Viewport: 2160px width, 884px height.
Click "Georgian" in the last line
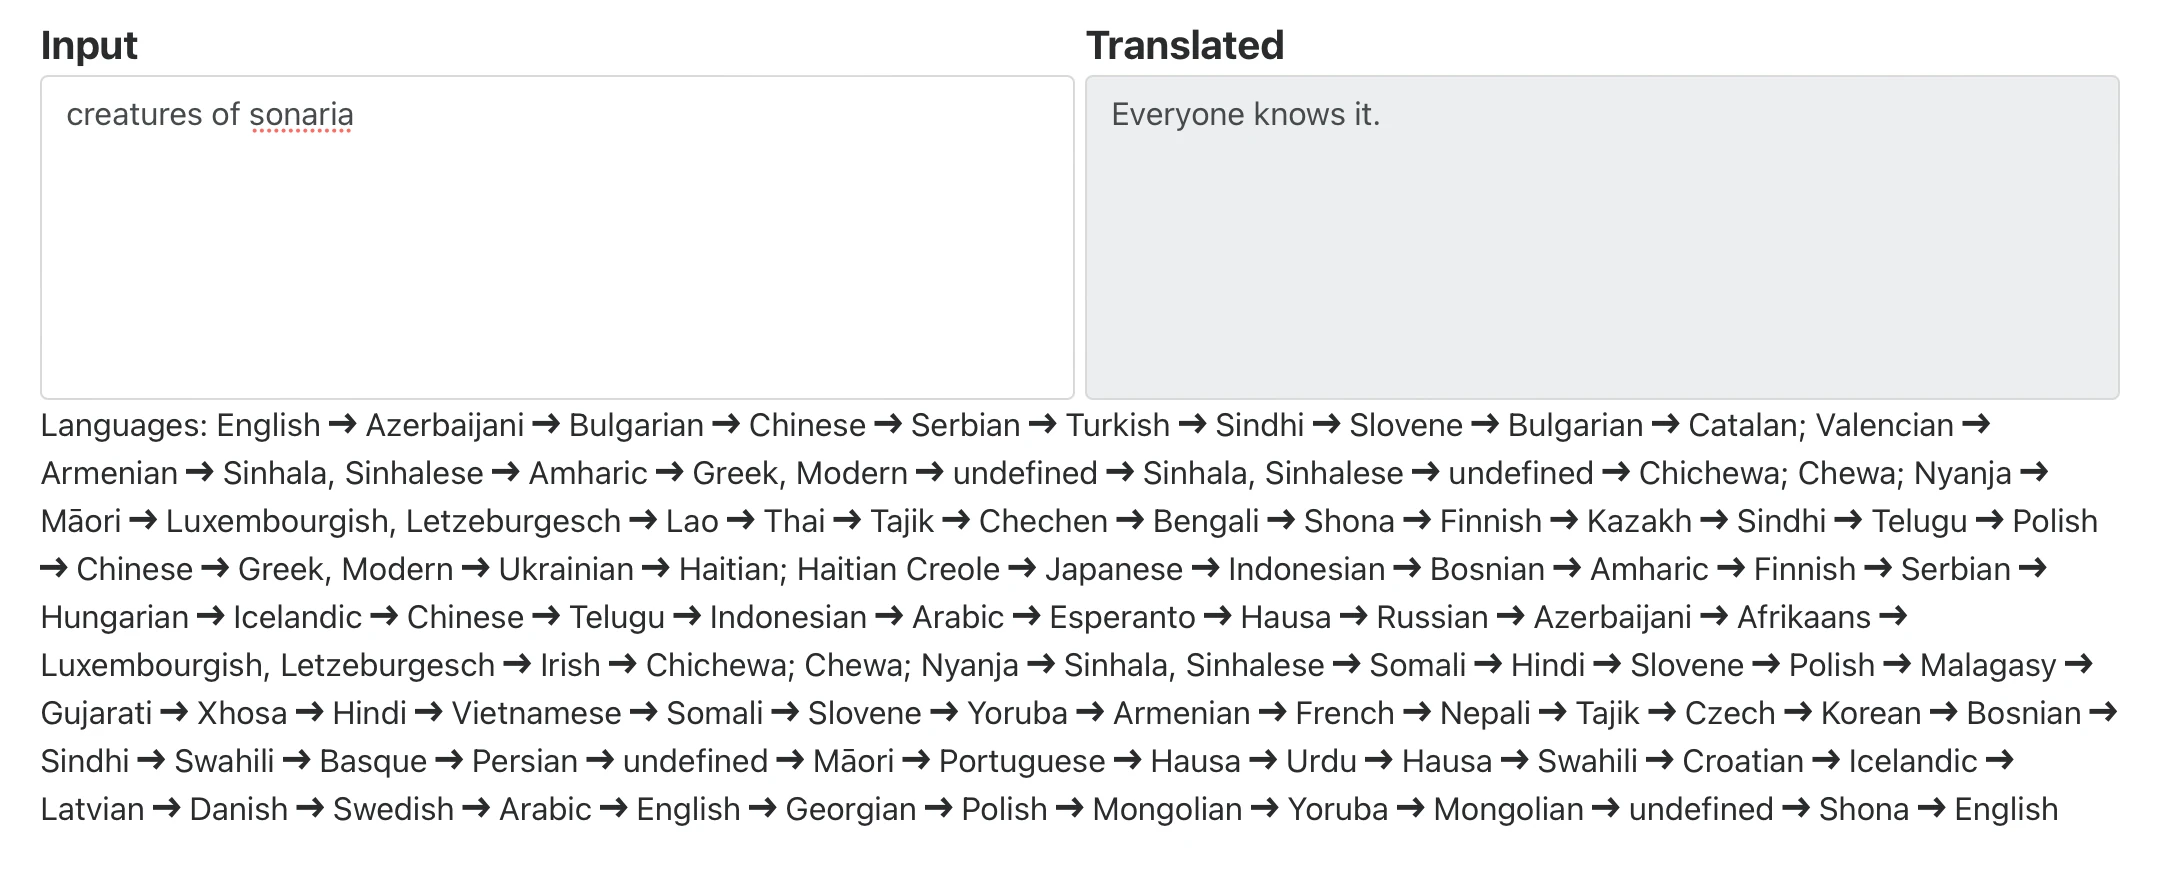pyautogui.click(x=850, y=810)
